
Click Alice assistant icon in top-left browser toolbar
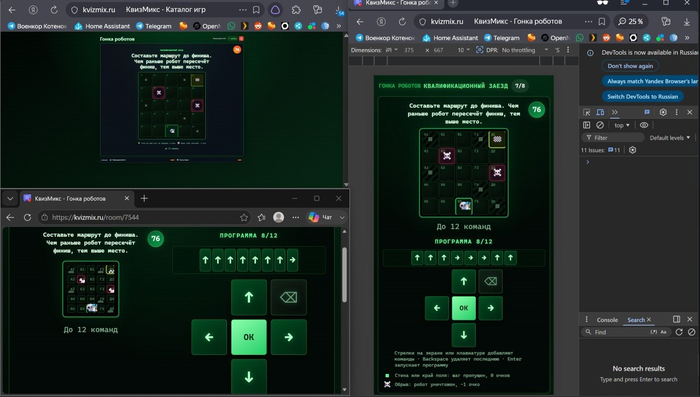(275, 9)
